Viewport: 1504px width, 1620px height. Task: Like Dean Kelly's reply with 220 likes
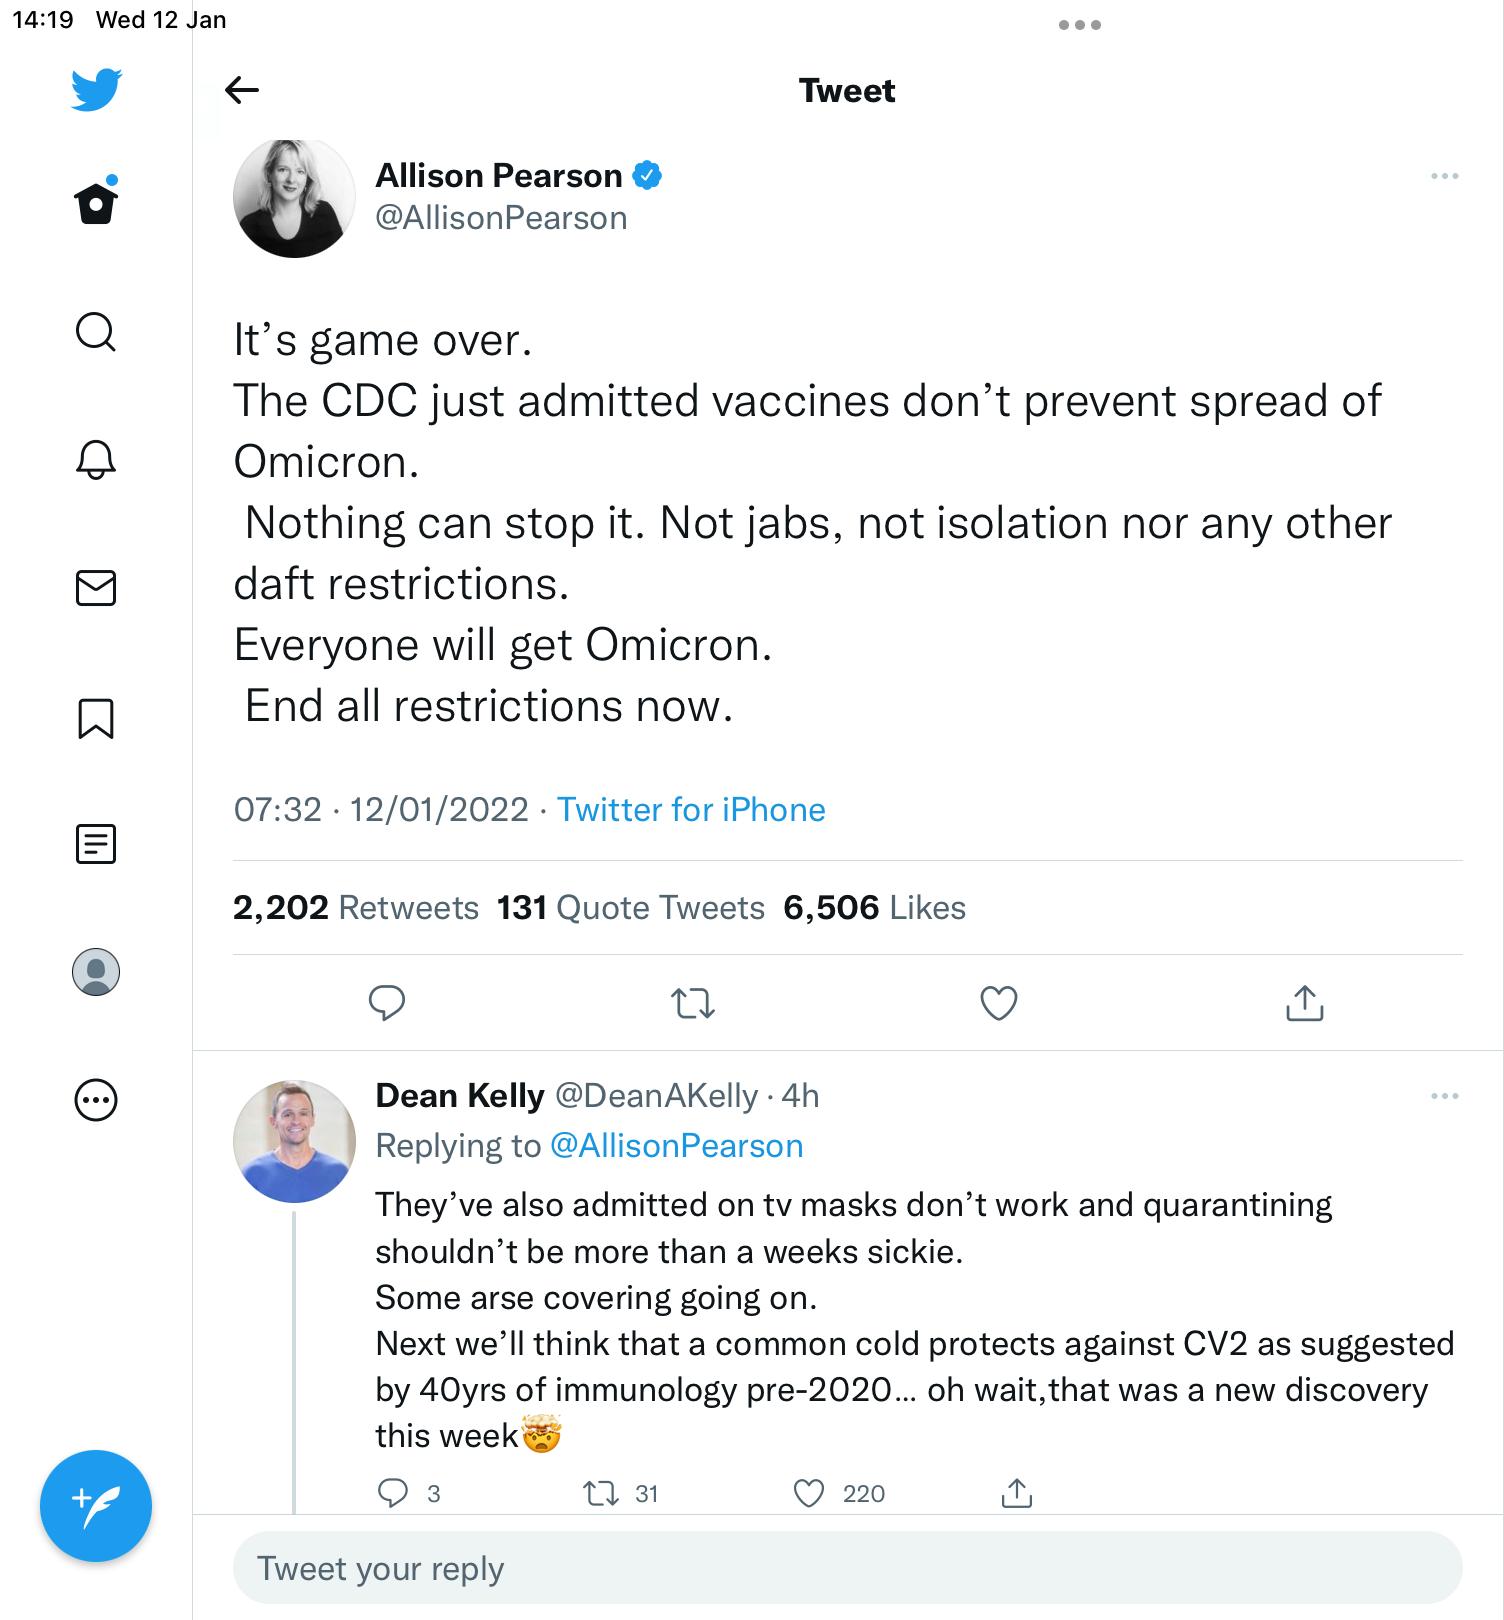click(808, 1493)
